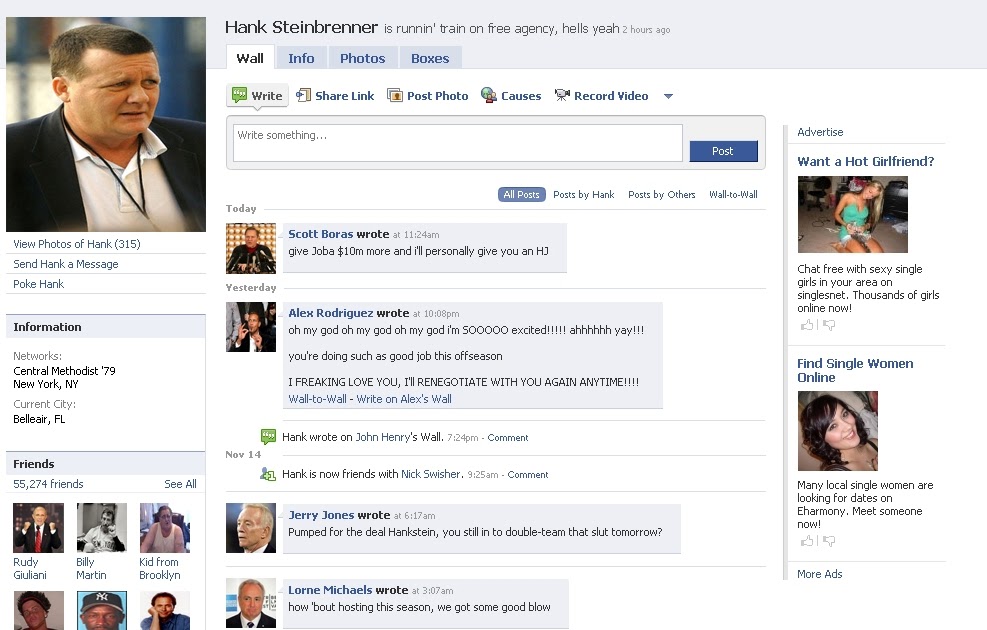The width and height of the screenshot is (987, 630).
Task: Click friend icon beside Nick Swisher story
Action: pos(268,474)
